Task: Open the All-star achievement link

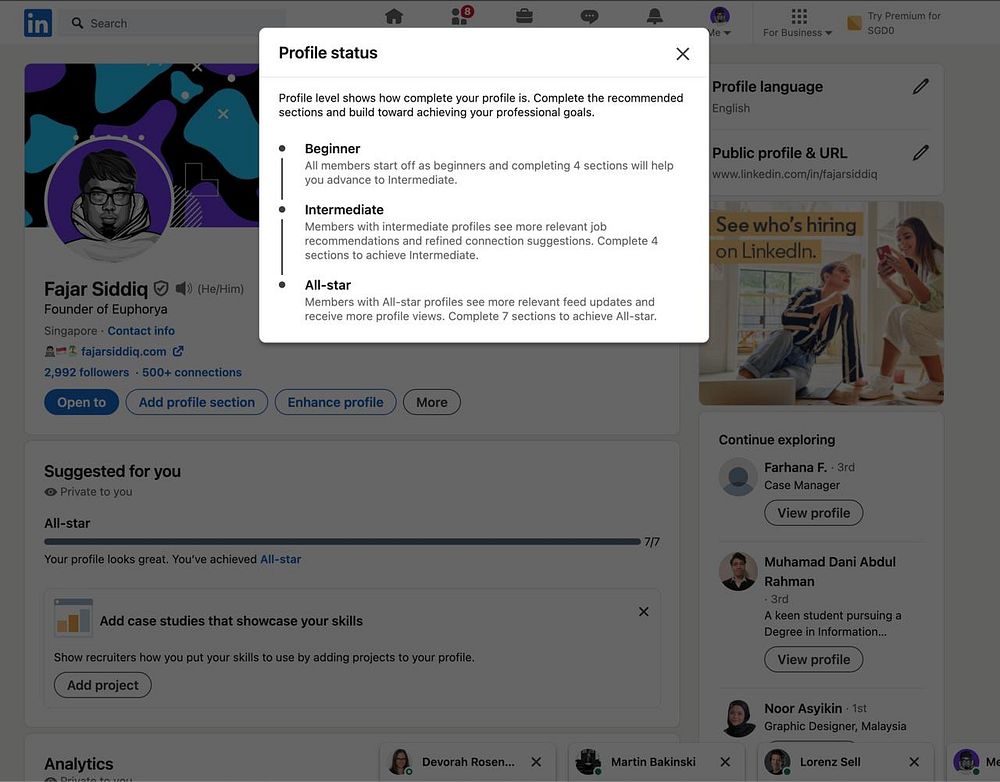Action: [281, 559]
